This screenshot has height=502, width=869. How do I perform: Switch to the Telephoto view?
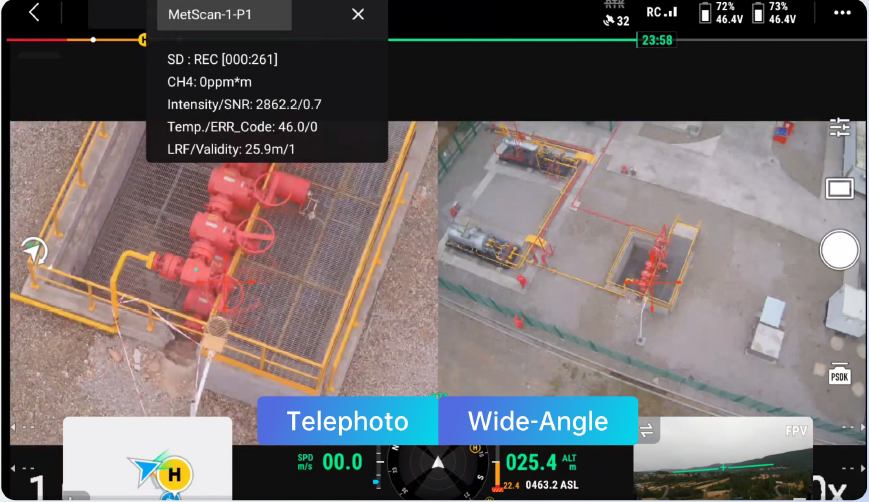pyautogui.click(x=347, y=421)
